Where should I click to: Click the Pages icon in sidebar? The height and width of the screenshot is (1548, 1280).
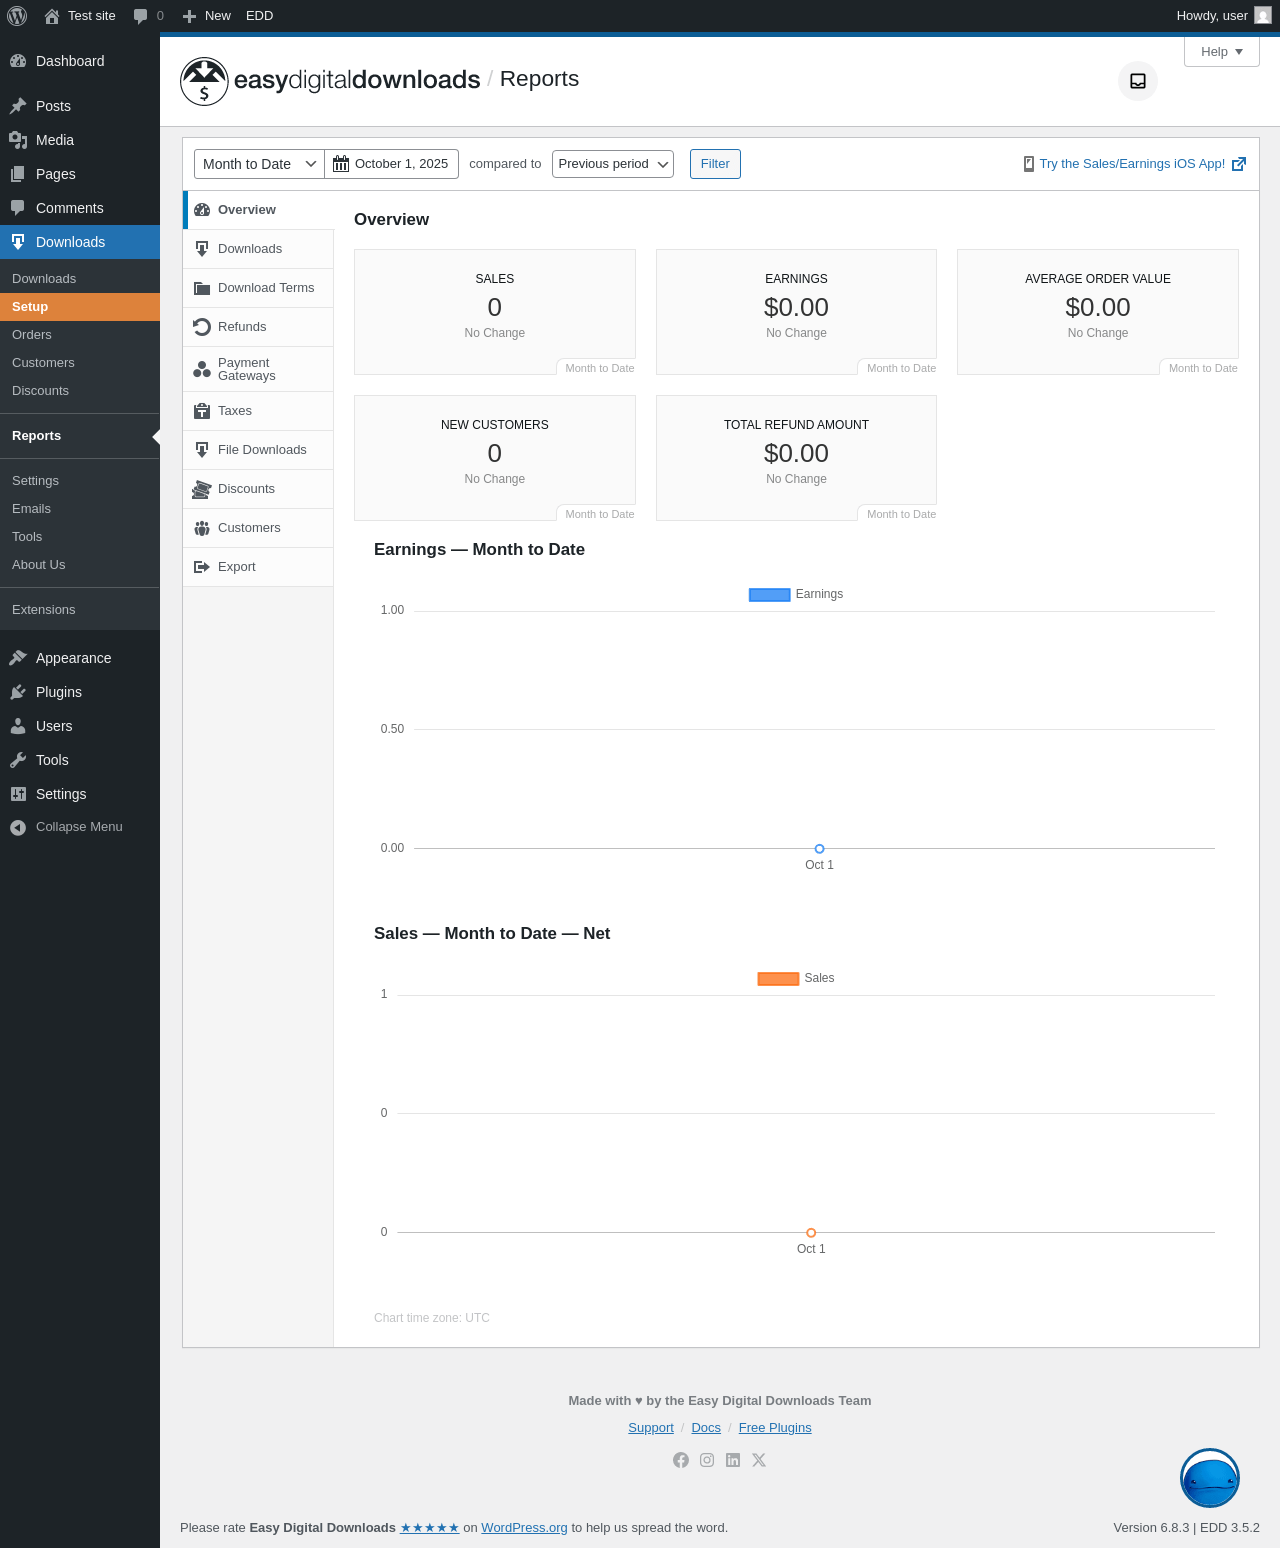pyautogui.click(x=18, y=174)
